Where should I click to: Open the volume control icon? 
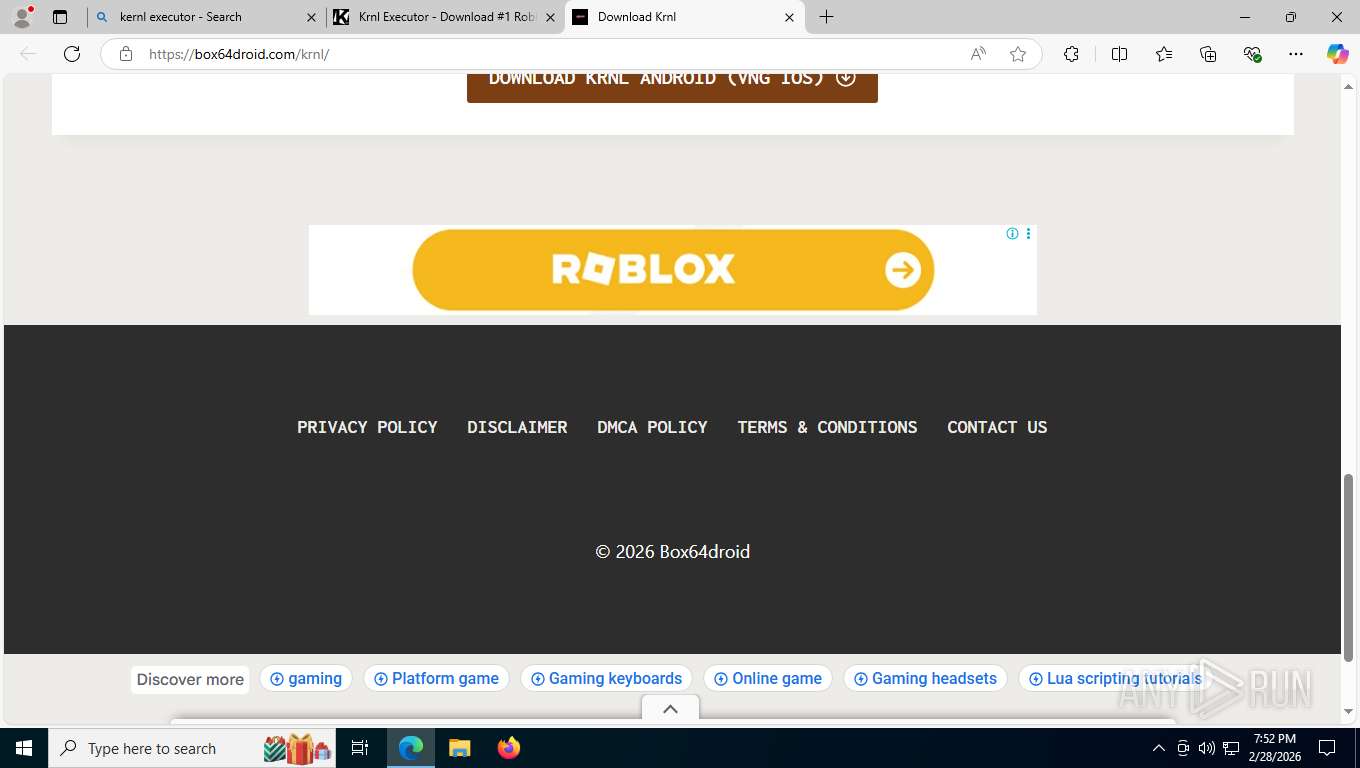click(x=1207, y=748)
